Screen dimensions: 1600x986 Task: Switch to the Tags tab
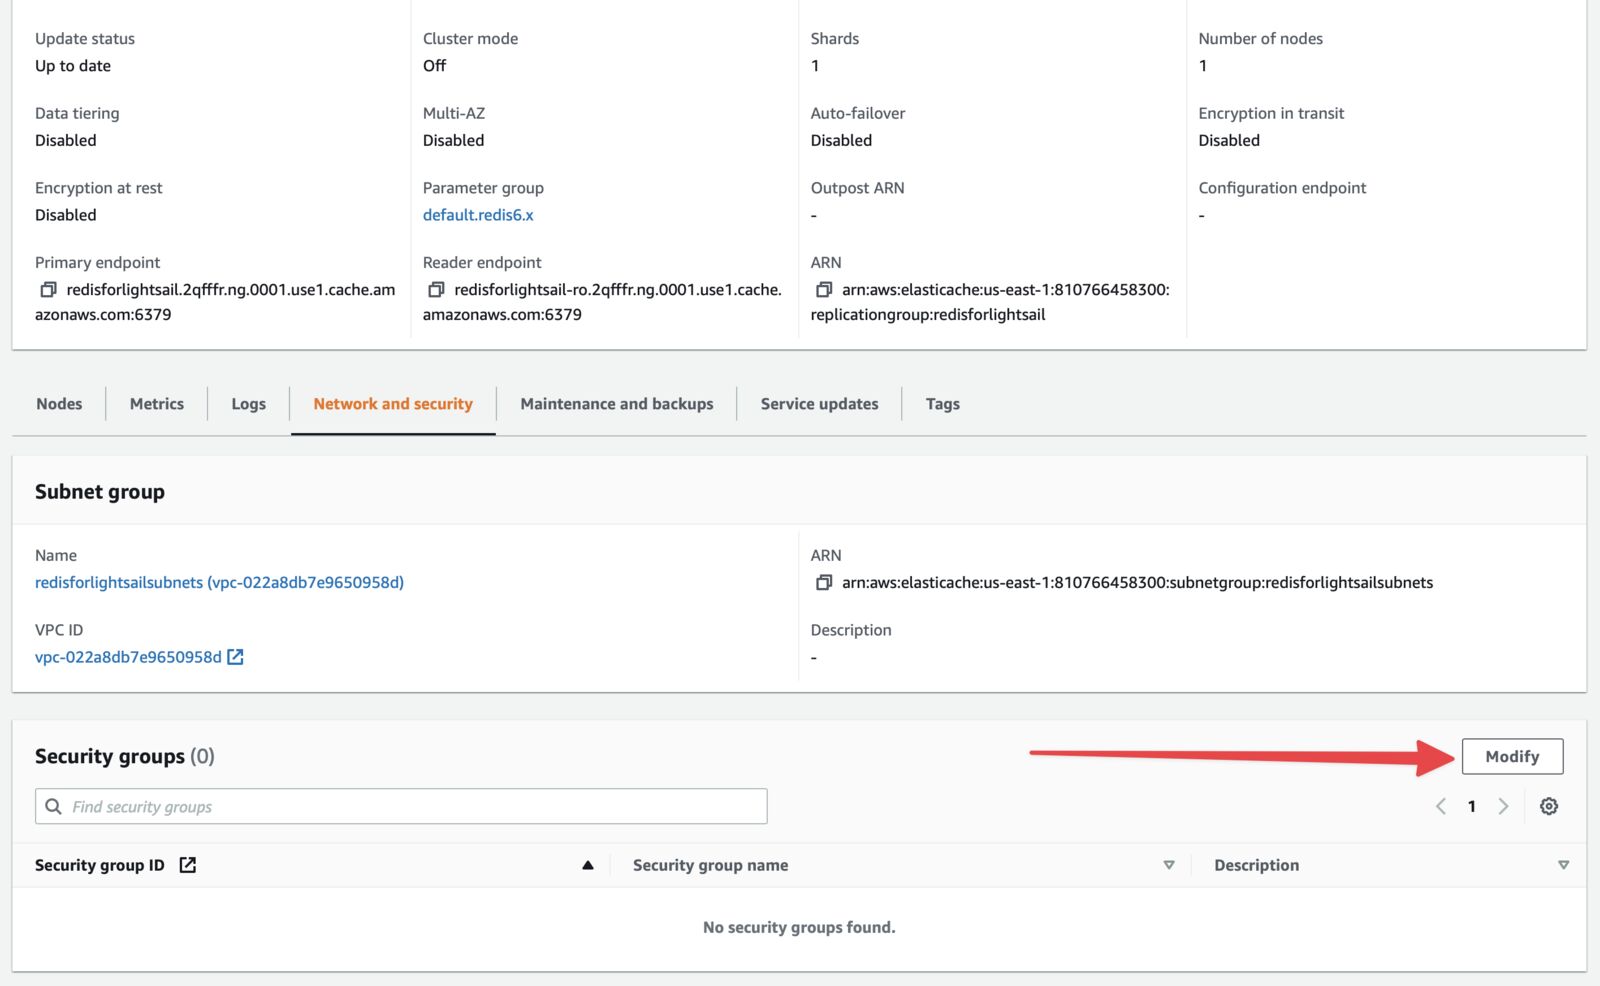click(943, 404)
